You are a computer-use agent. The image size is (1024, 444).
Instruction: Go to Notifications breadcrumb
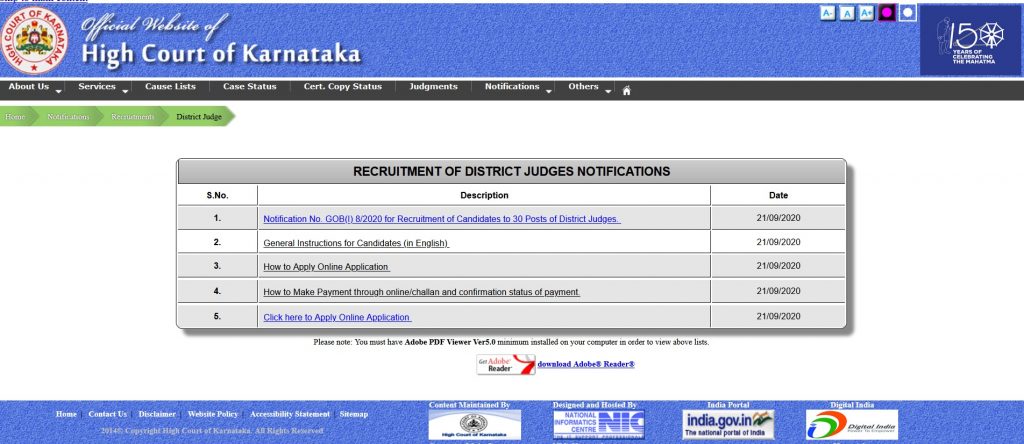(x=69, y=117)
